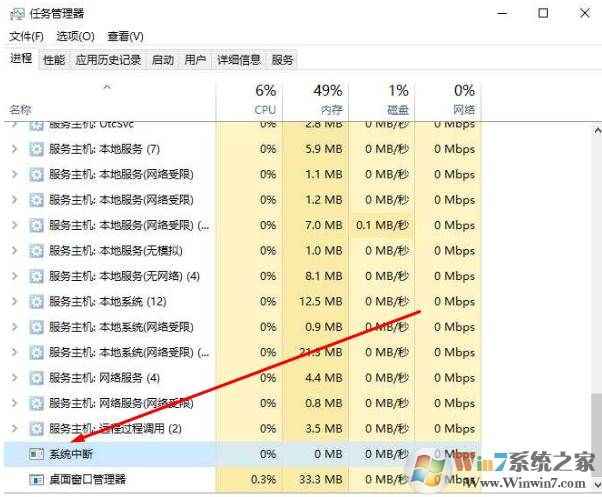The width and height of the screenshot is (602, 497).
Task: Go to the 启动 tab
Action: [162, 60]
